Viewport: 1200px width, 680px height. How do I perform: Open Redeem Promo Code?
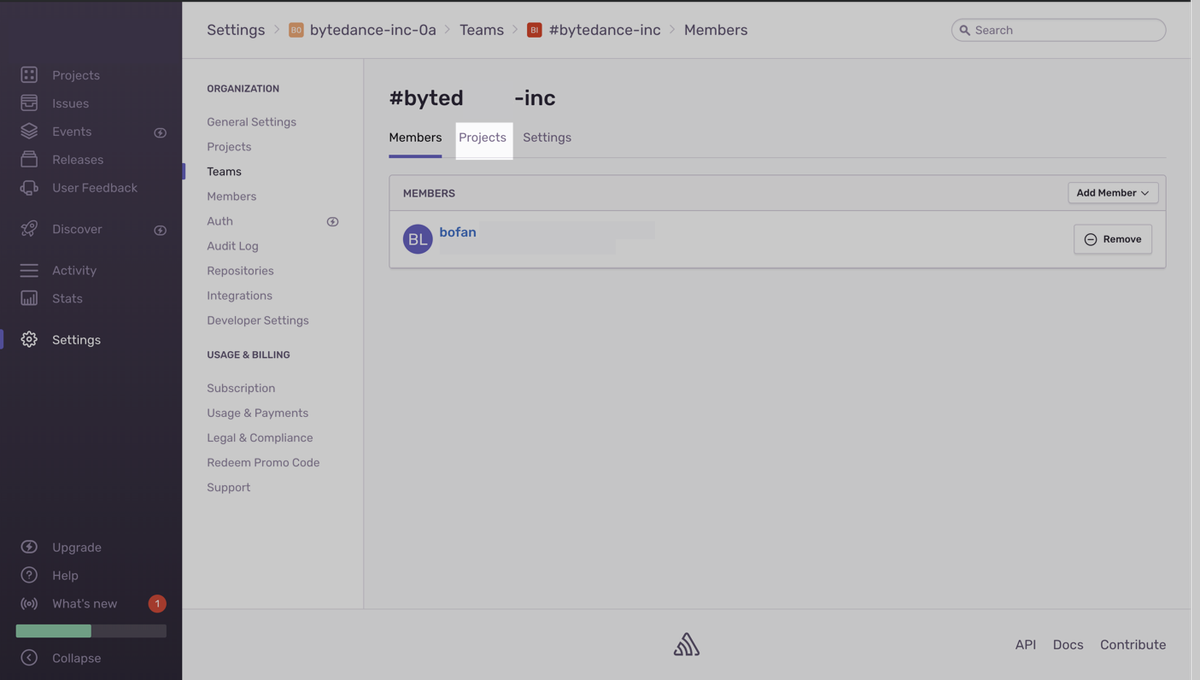(x=263, y=463)
